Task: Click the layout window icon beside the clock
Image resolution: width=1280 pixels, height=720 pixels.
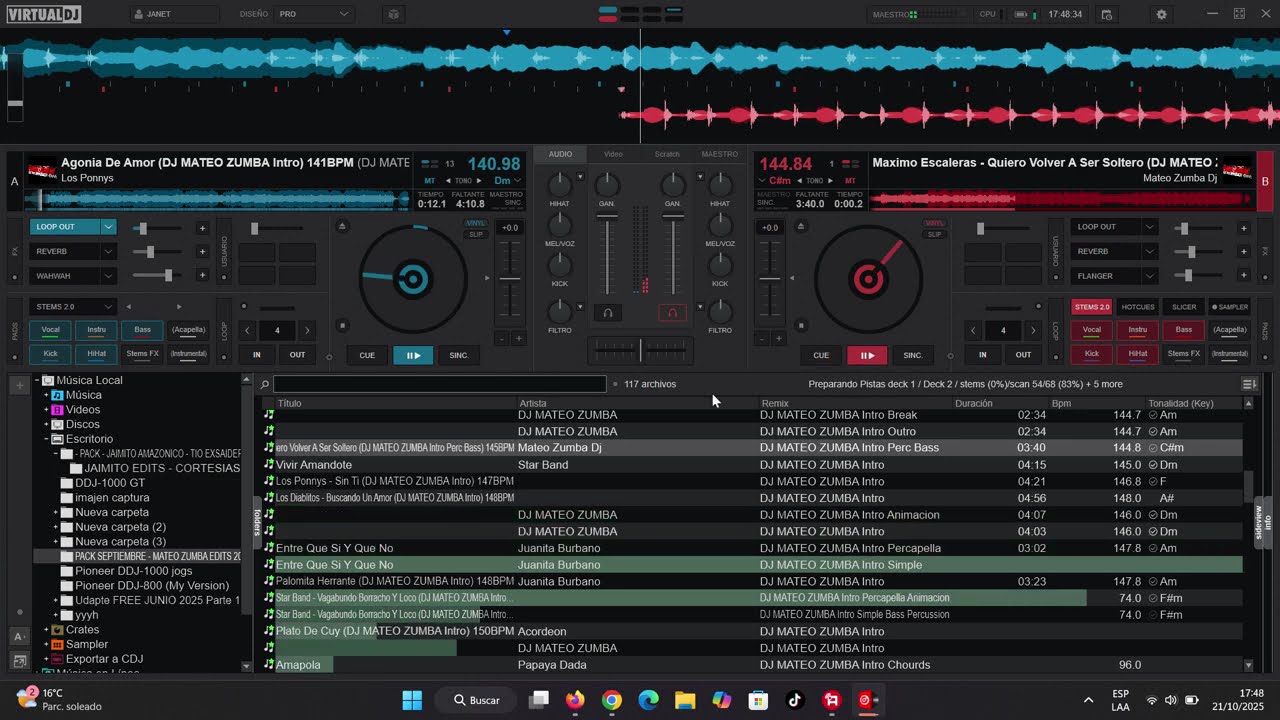Action: [x=1107, y=15]
